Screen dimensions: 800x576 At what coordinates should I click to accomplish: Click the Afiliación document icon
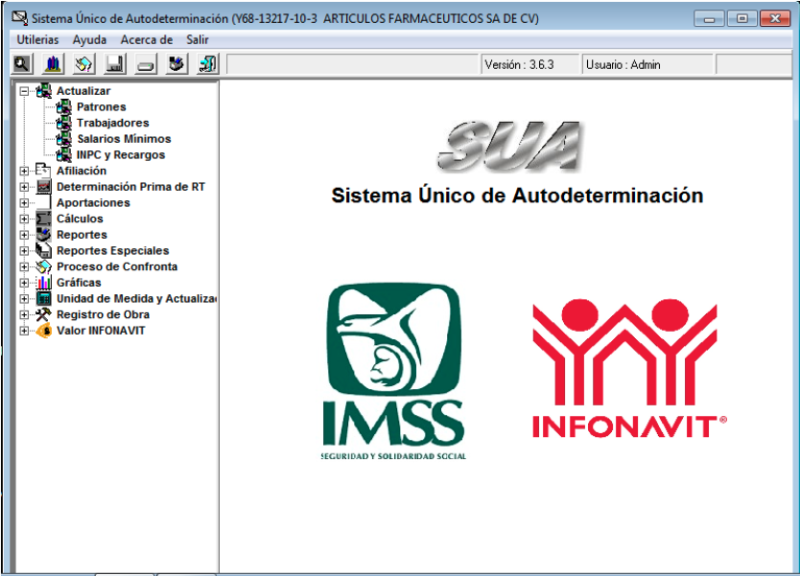tap(43, 170)
